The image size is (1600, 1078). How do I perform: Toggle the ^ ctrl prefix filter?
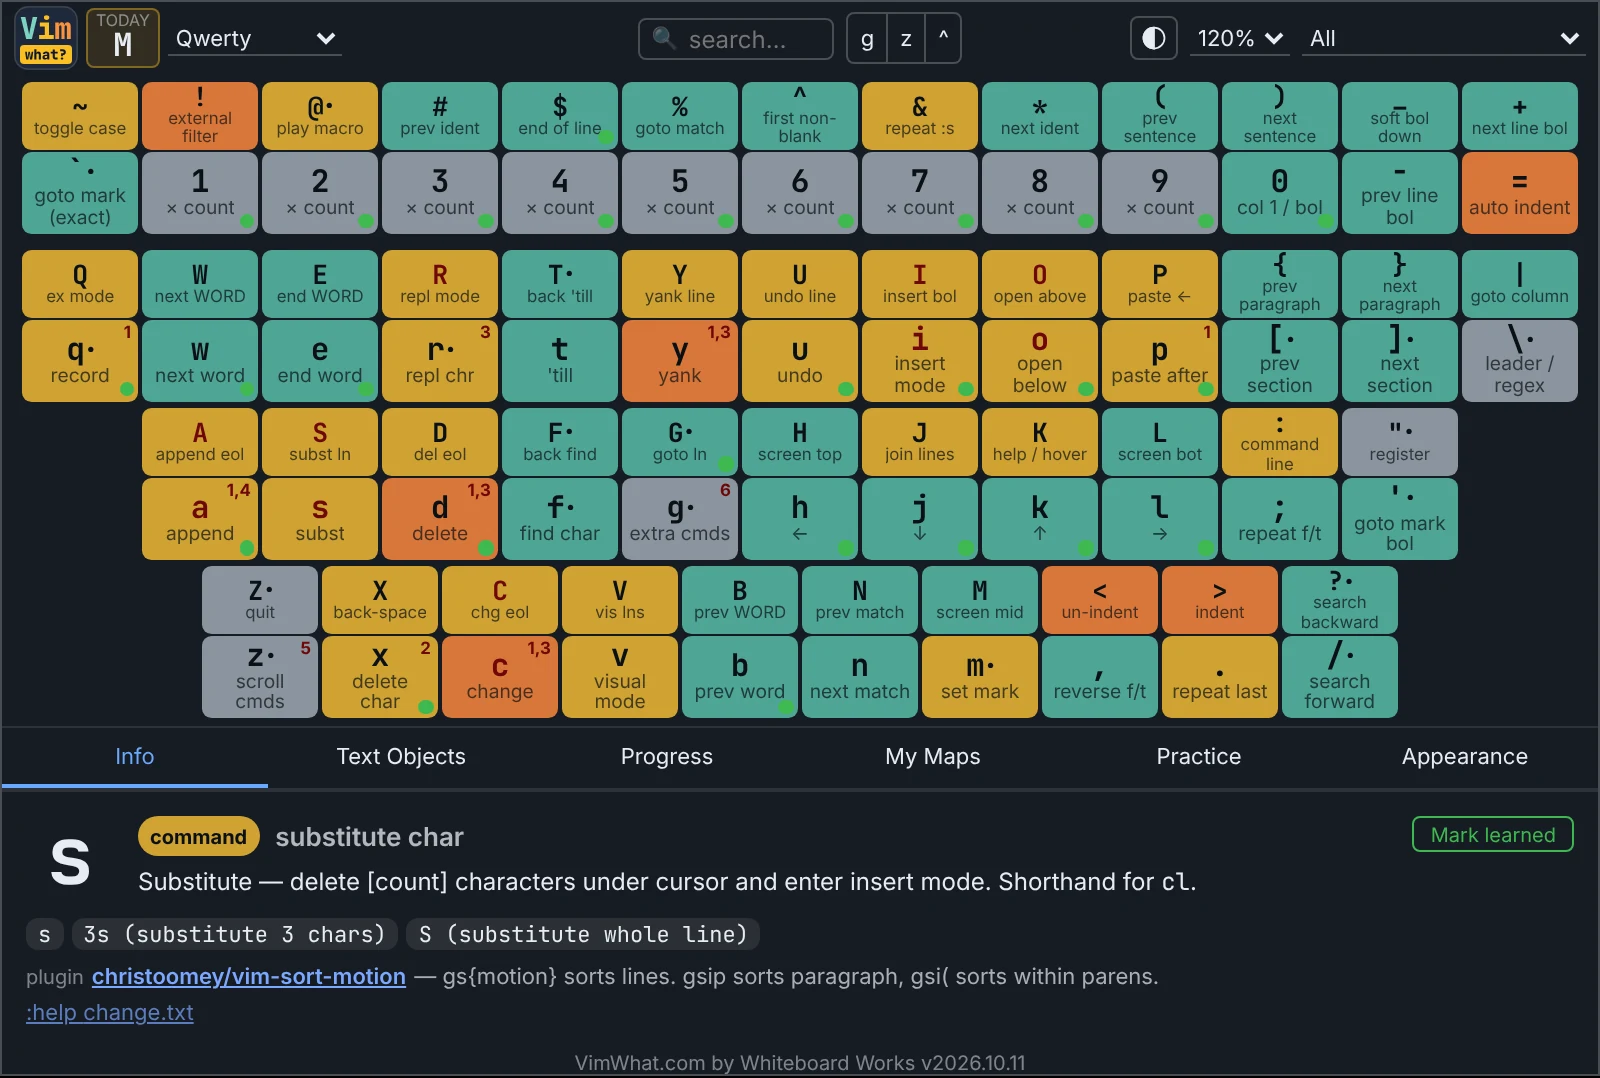click(x=943, y=39)
